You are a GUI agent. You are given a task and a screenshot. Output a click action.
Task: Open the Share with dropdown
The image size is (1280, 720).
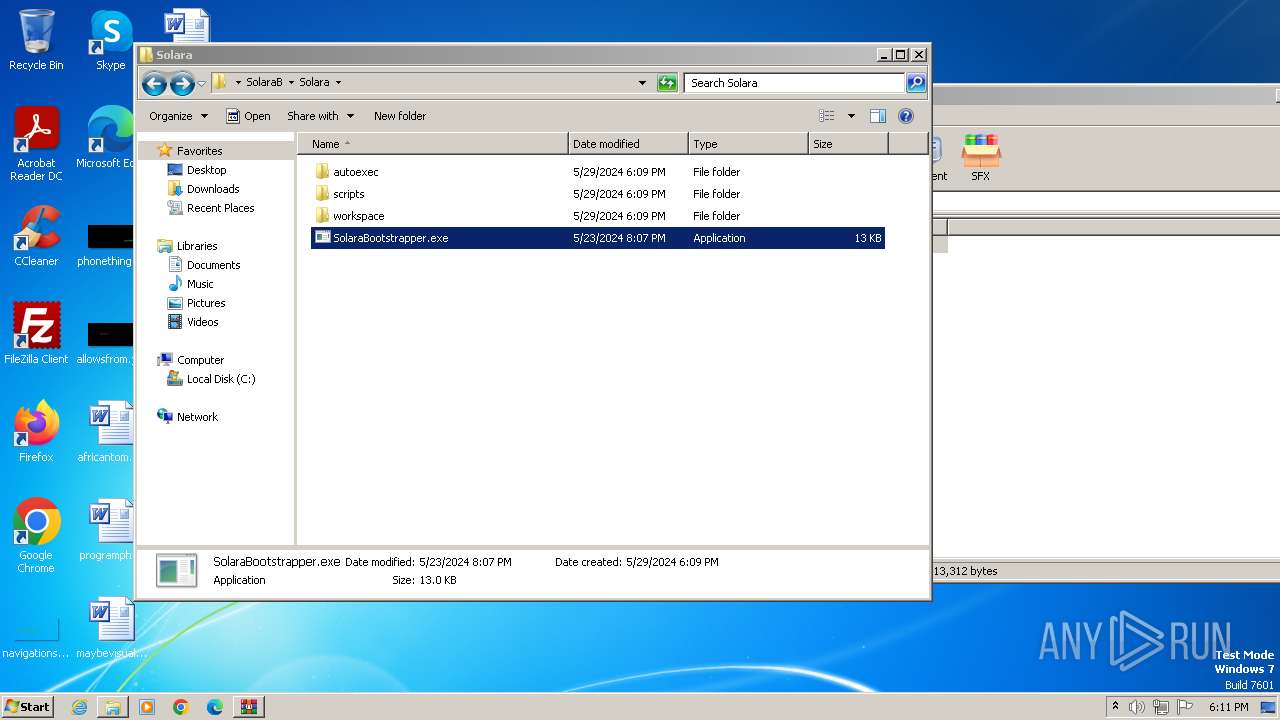(320, 116)
